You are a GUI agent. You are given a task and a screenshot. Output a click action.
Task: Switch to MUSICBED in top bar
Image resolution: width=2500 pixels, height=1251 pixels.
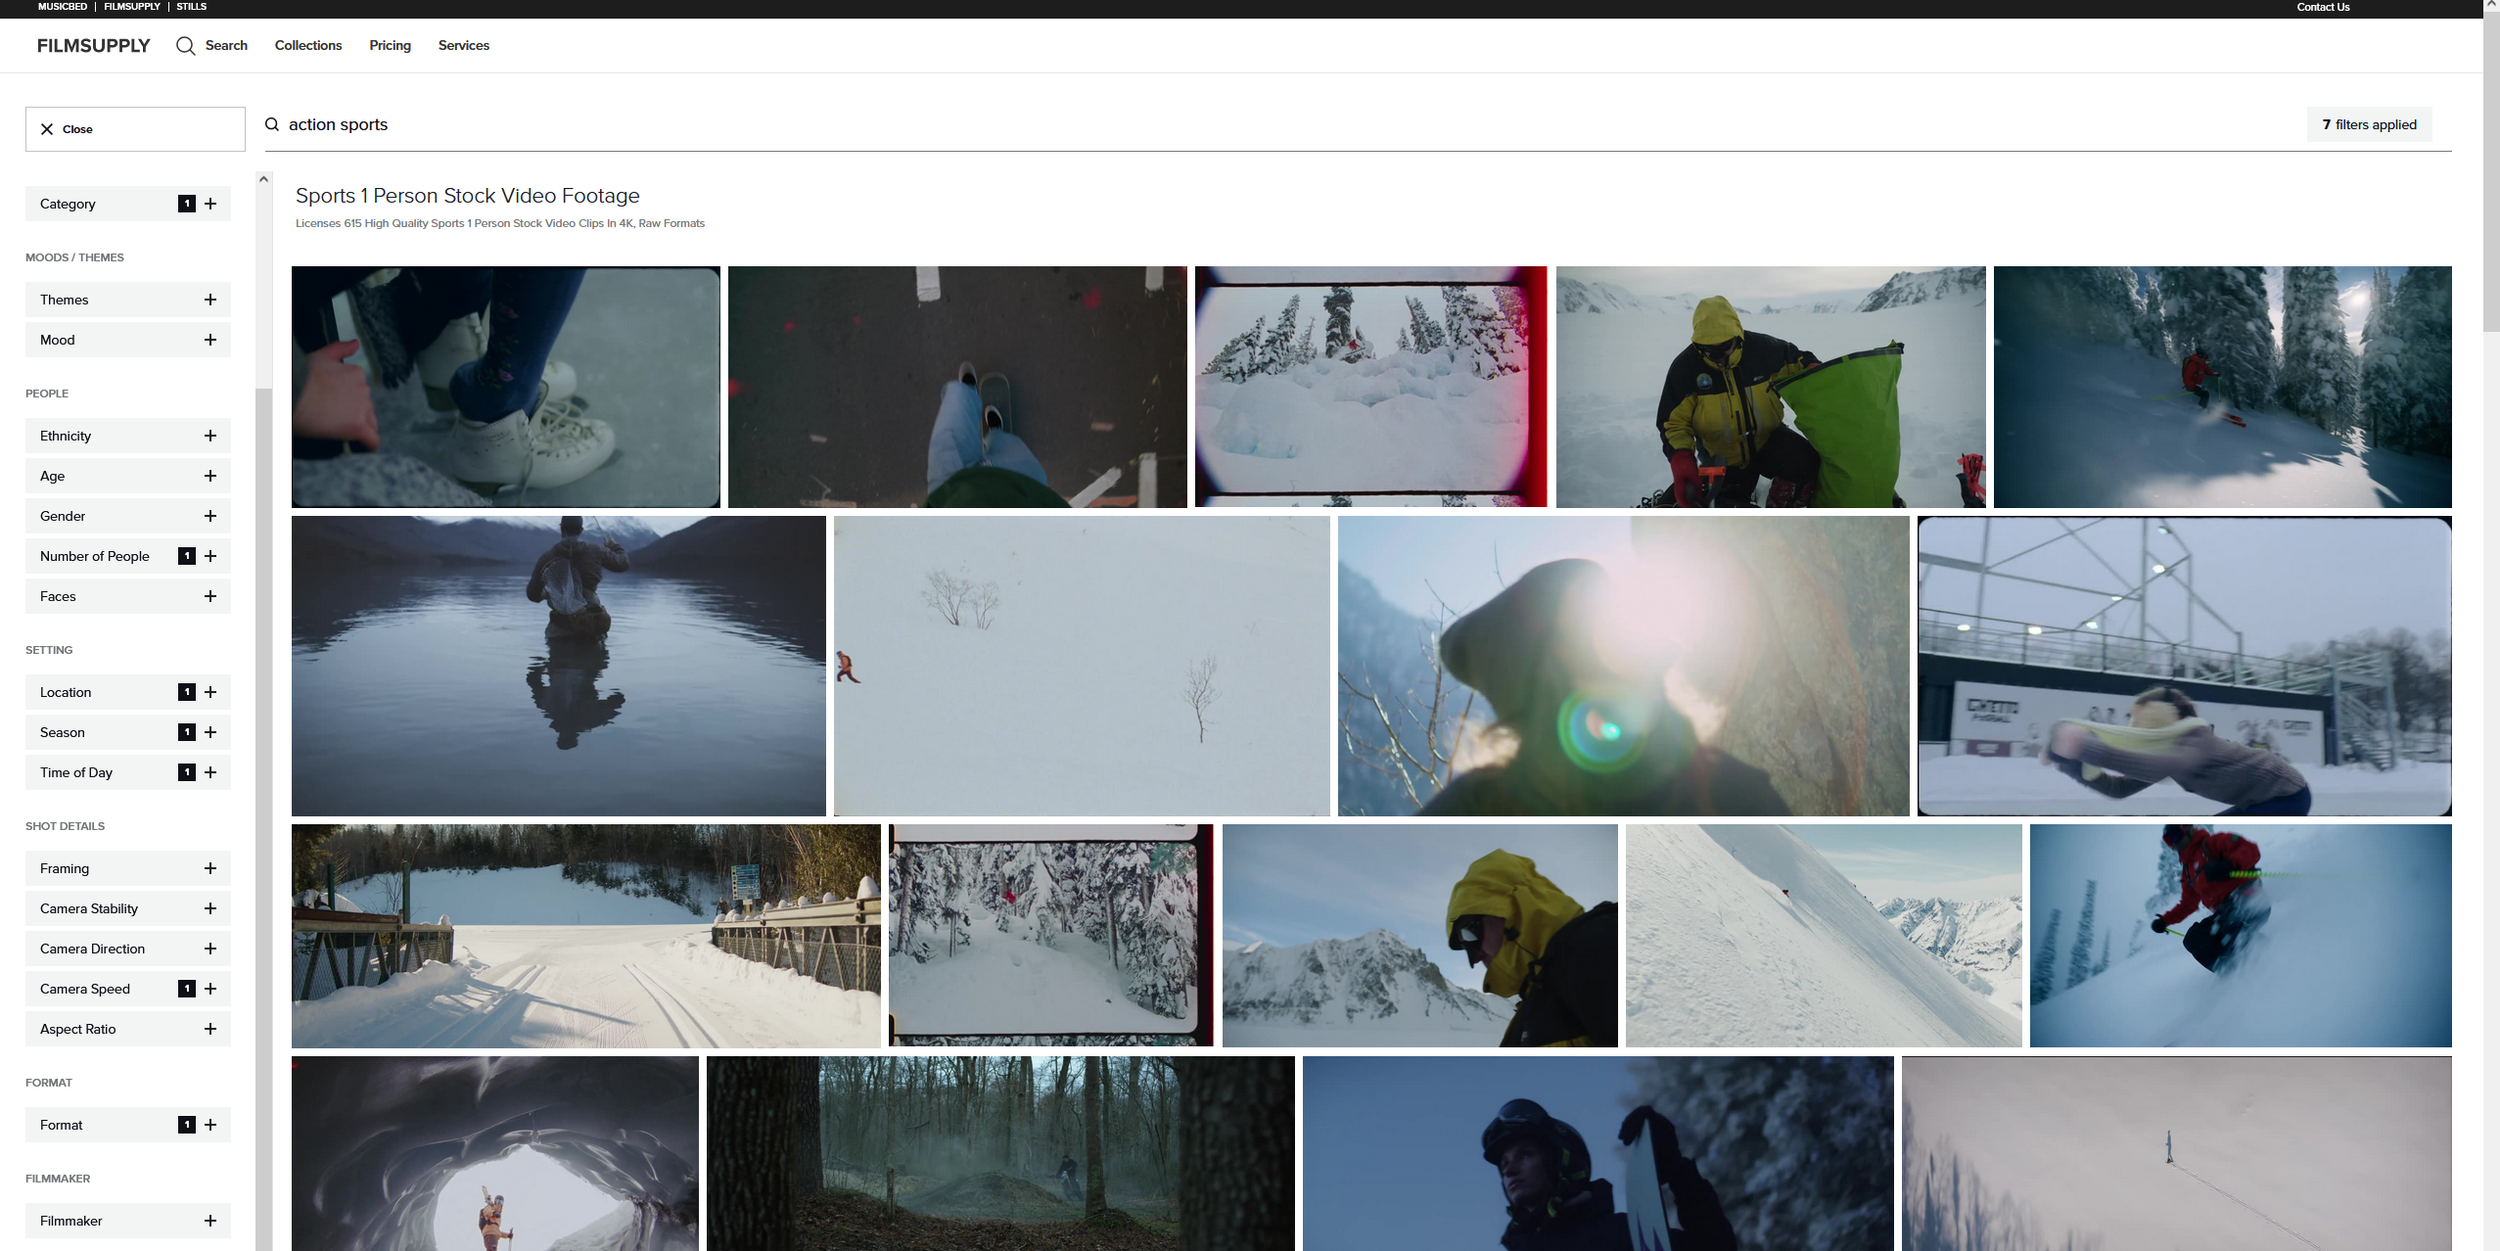[x=62, y=7]
